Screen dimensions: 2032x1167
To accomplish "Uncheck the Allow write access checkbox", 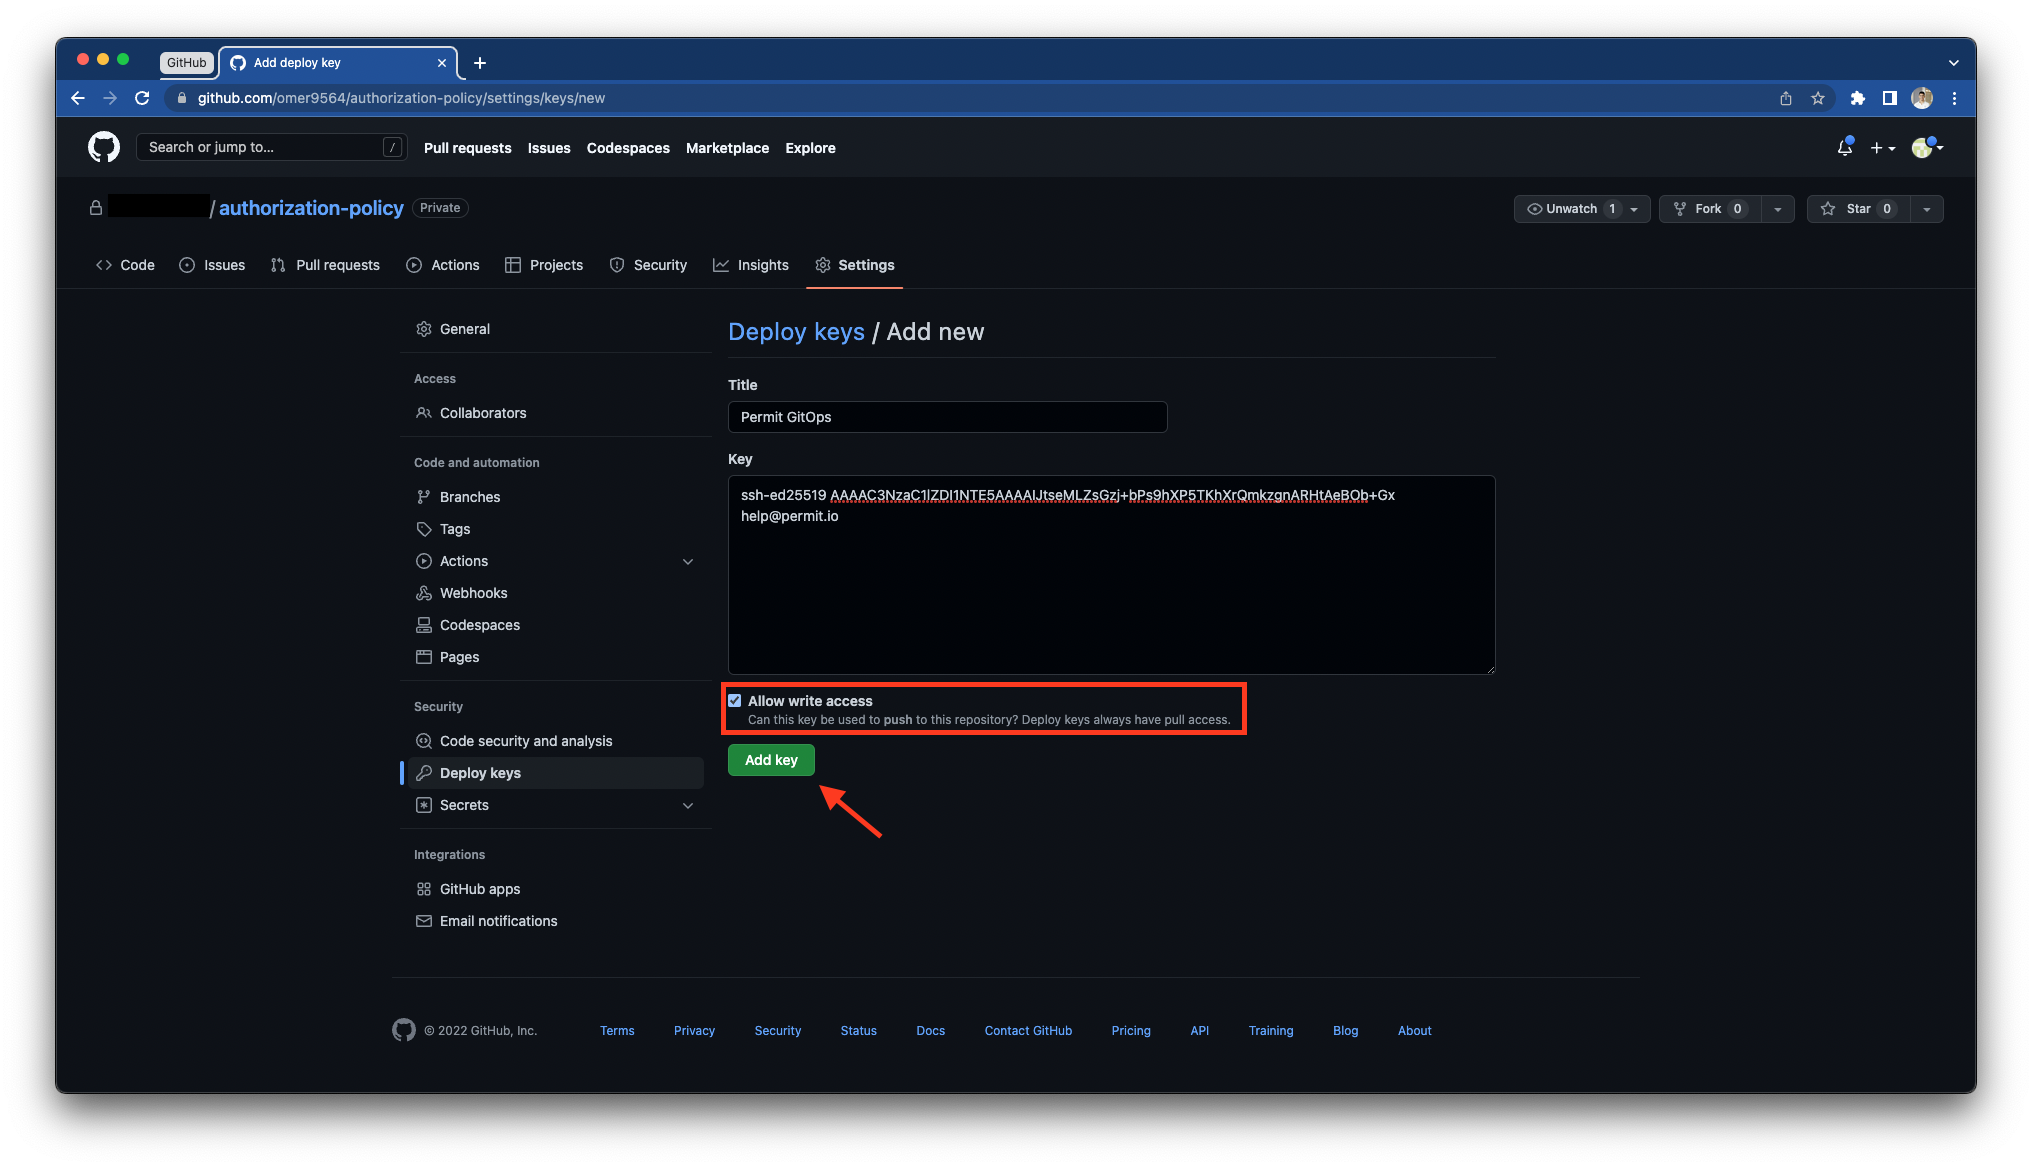I will 735,700.
